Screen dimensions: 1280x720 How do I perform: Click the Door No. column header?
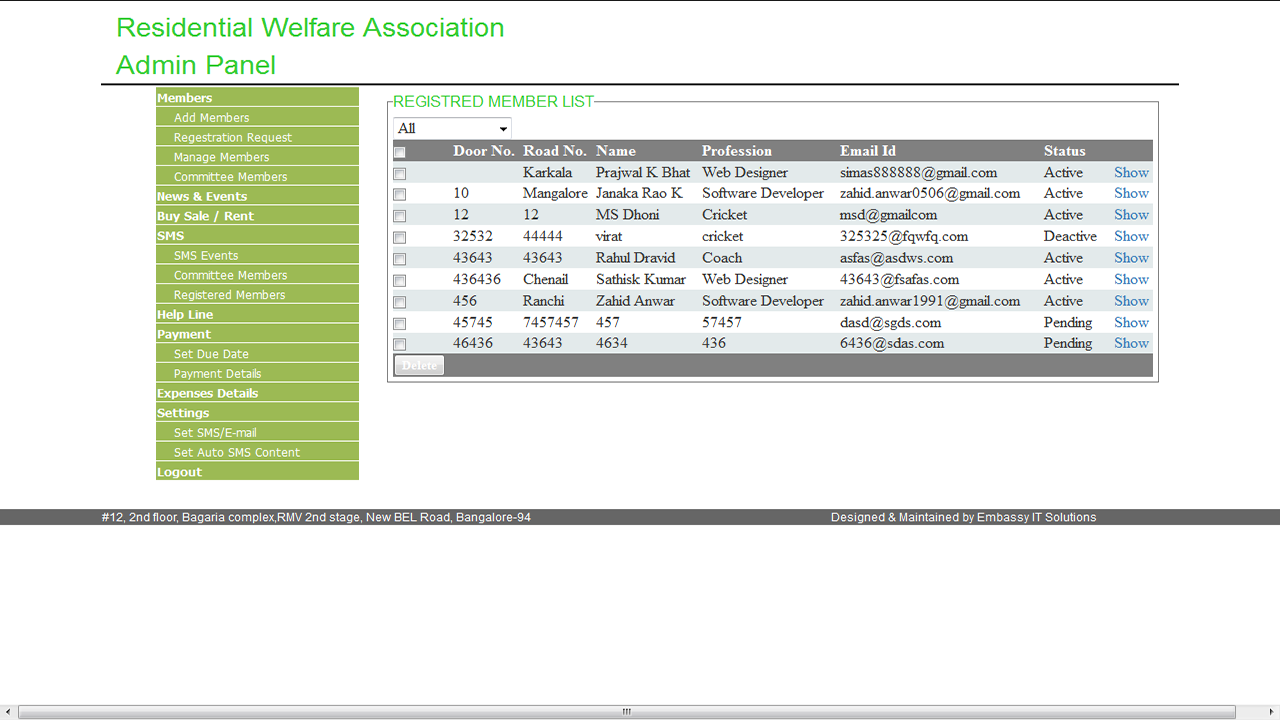pos(484,151)
